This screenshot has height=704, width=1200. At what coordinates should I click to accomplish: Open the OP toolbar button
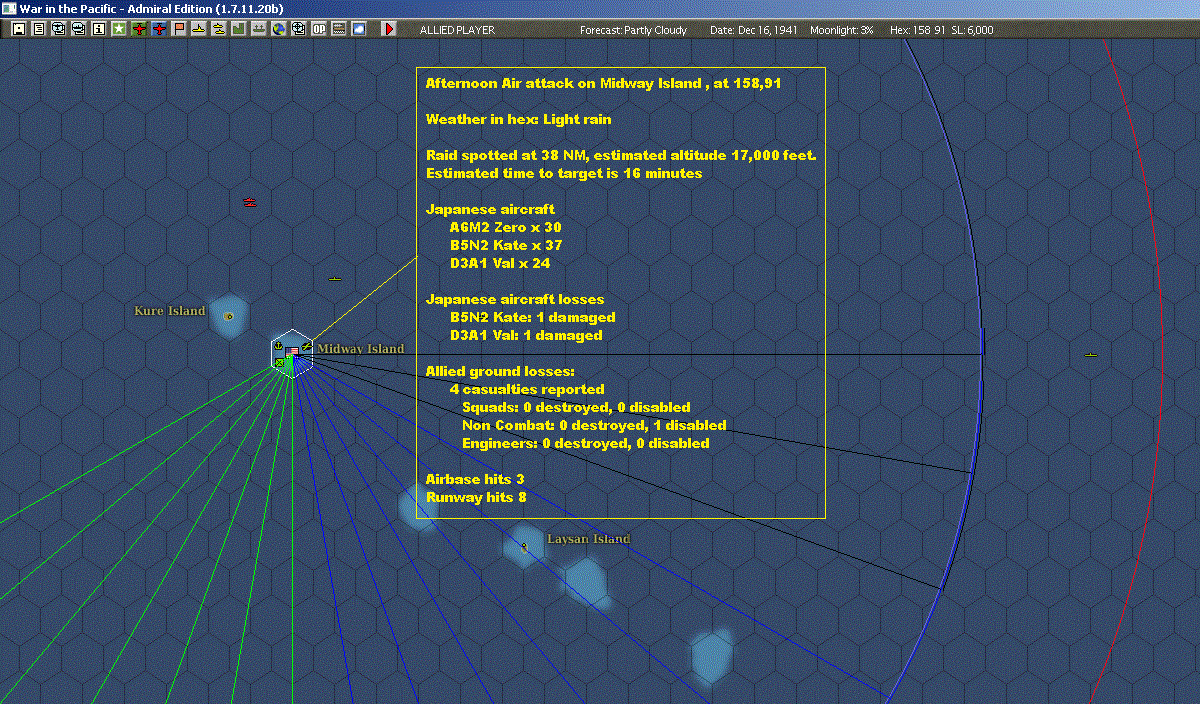click(319, 29)
